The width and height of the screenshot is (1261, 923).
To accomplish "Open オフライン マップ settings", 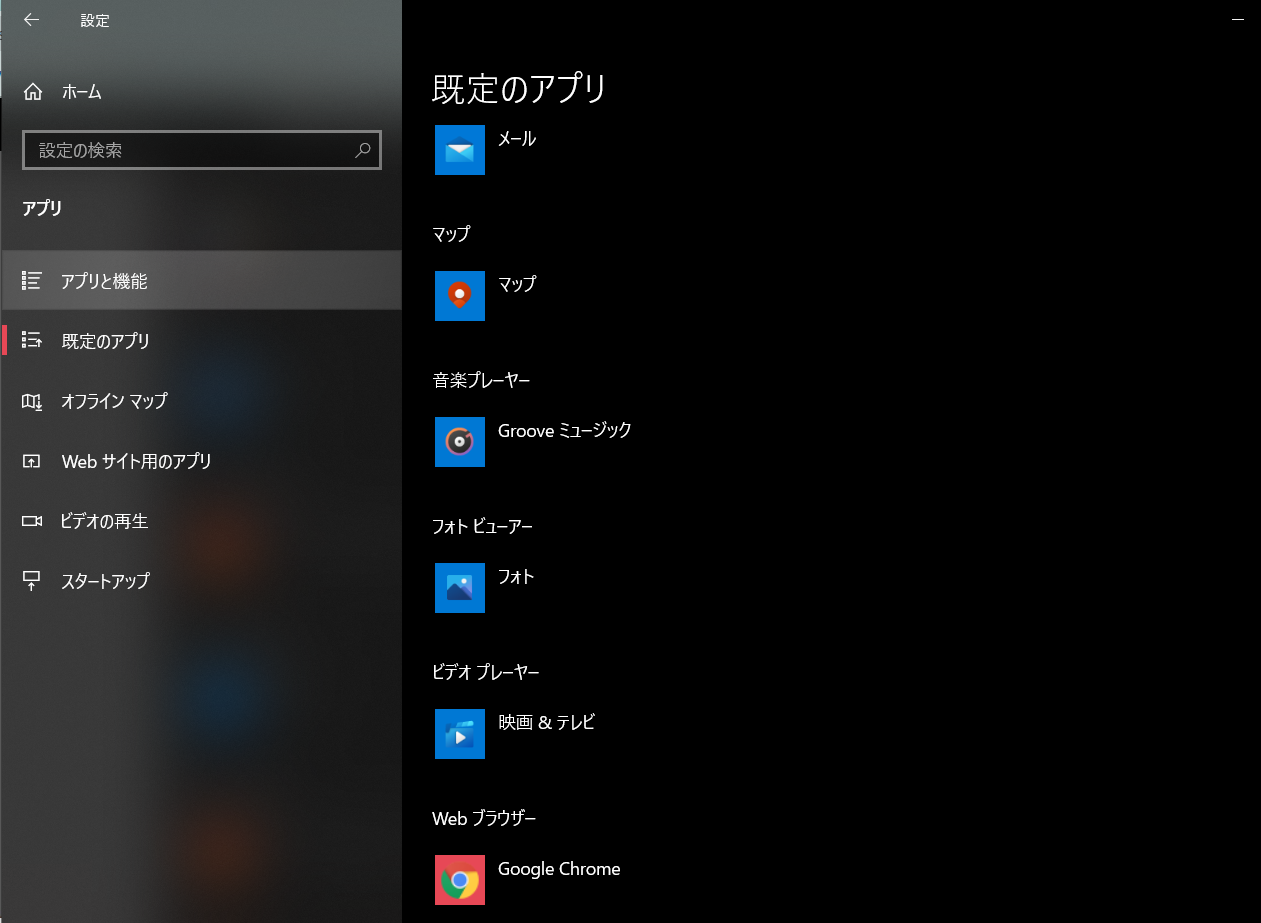I will tap(201, 401).
